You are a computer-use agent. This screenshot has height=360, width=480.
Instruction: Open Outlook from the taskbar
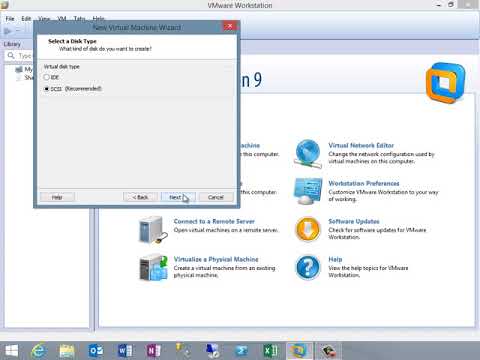click(96, 351)
